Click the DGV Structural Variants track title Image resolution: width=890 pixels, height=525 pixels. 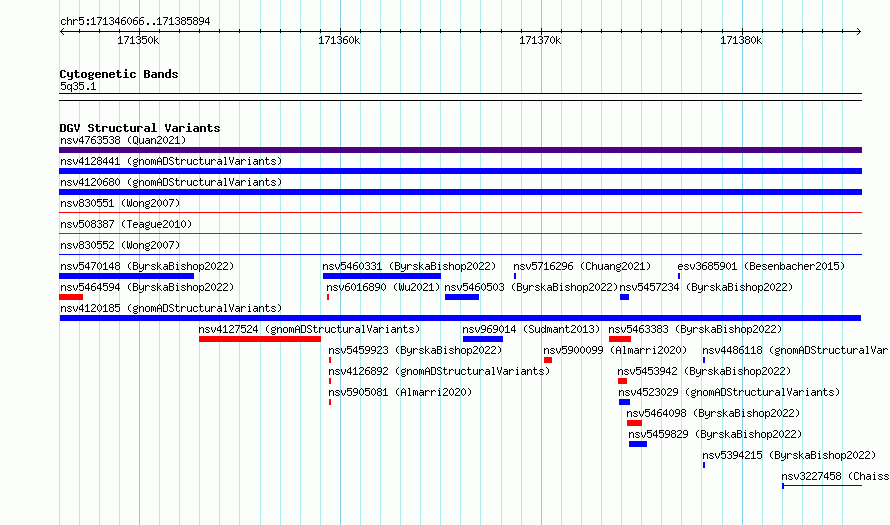pyautogui.click(x=140, y=128)
